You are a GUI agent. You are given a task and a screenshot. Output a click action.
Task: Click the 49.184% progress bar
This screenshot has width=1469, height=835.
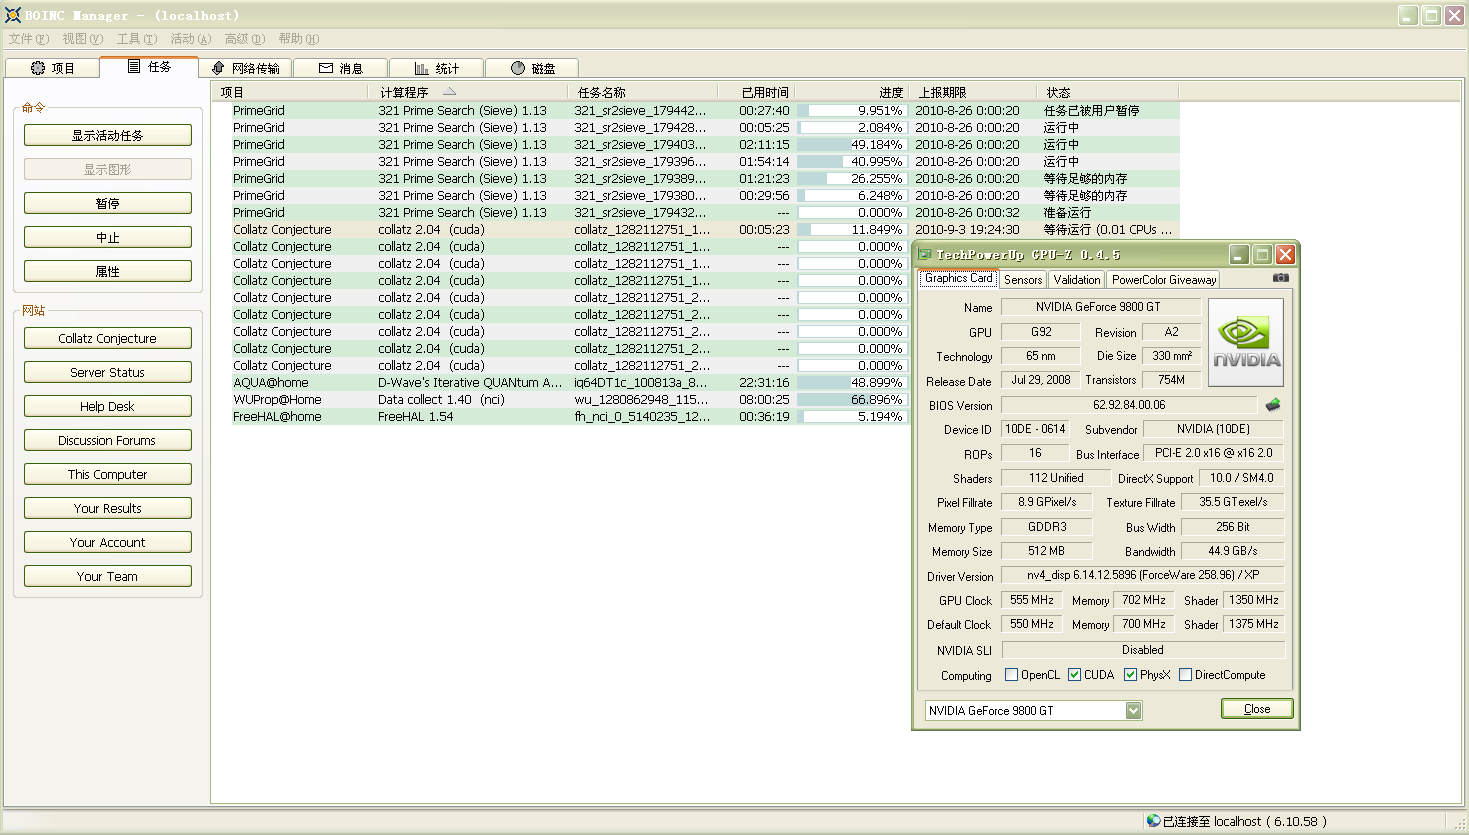[851, 144]
